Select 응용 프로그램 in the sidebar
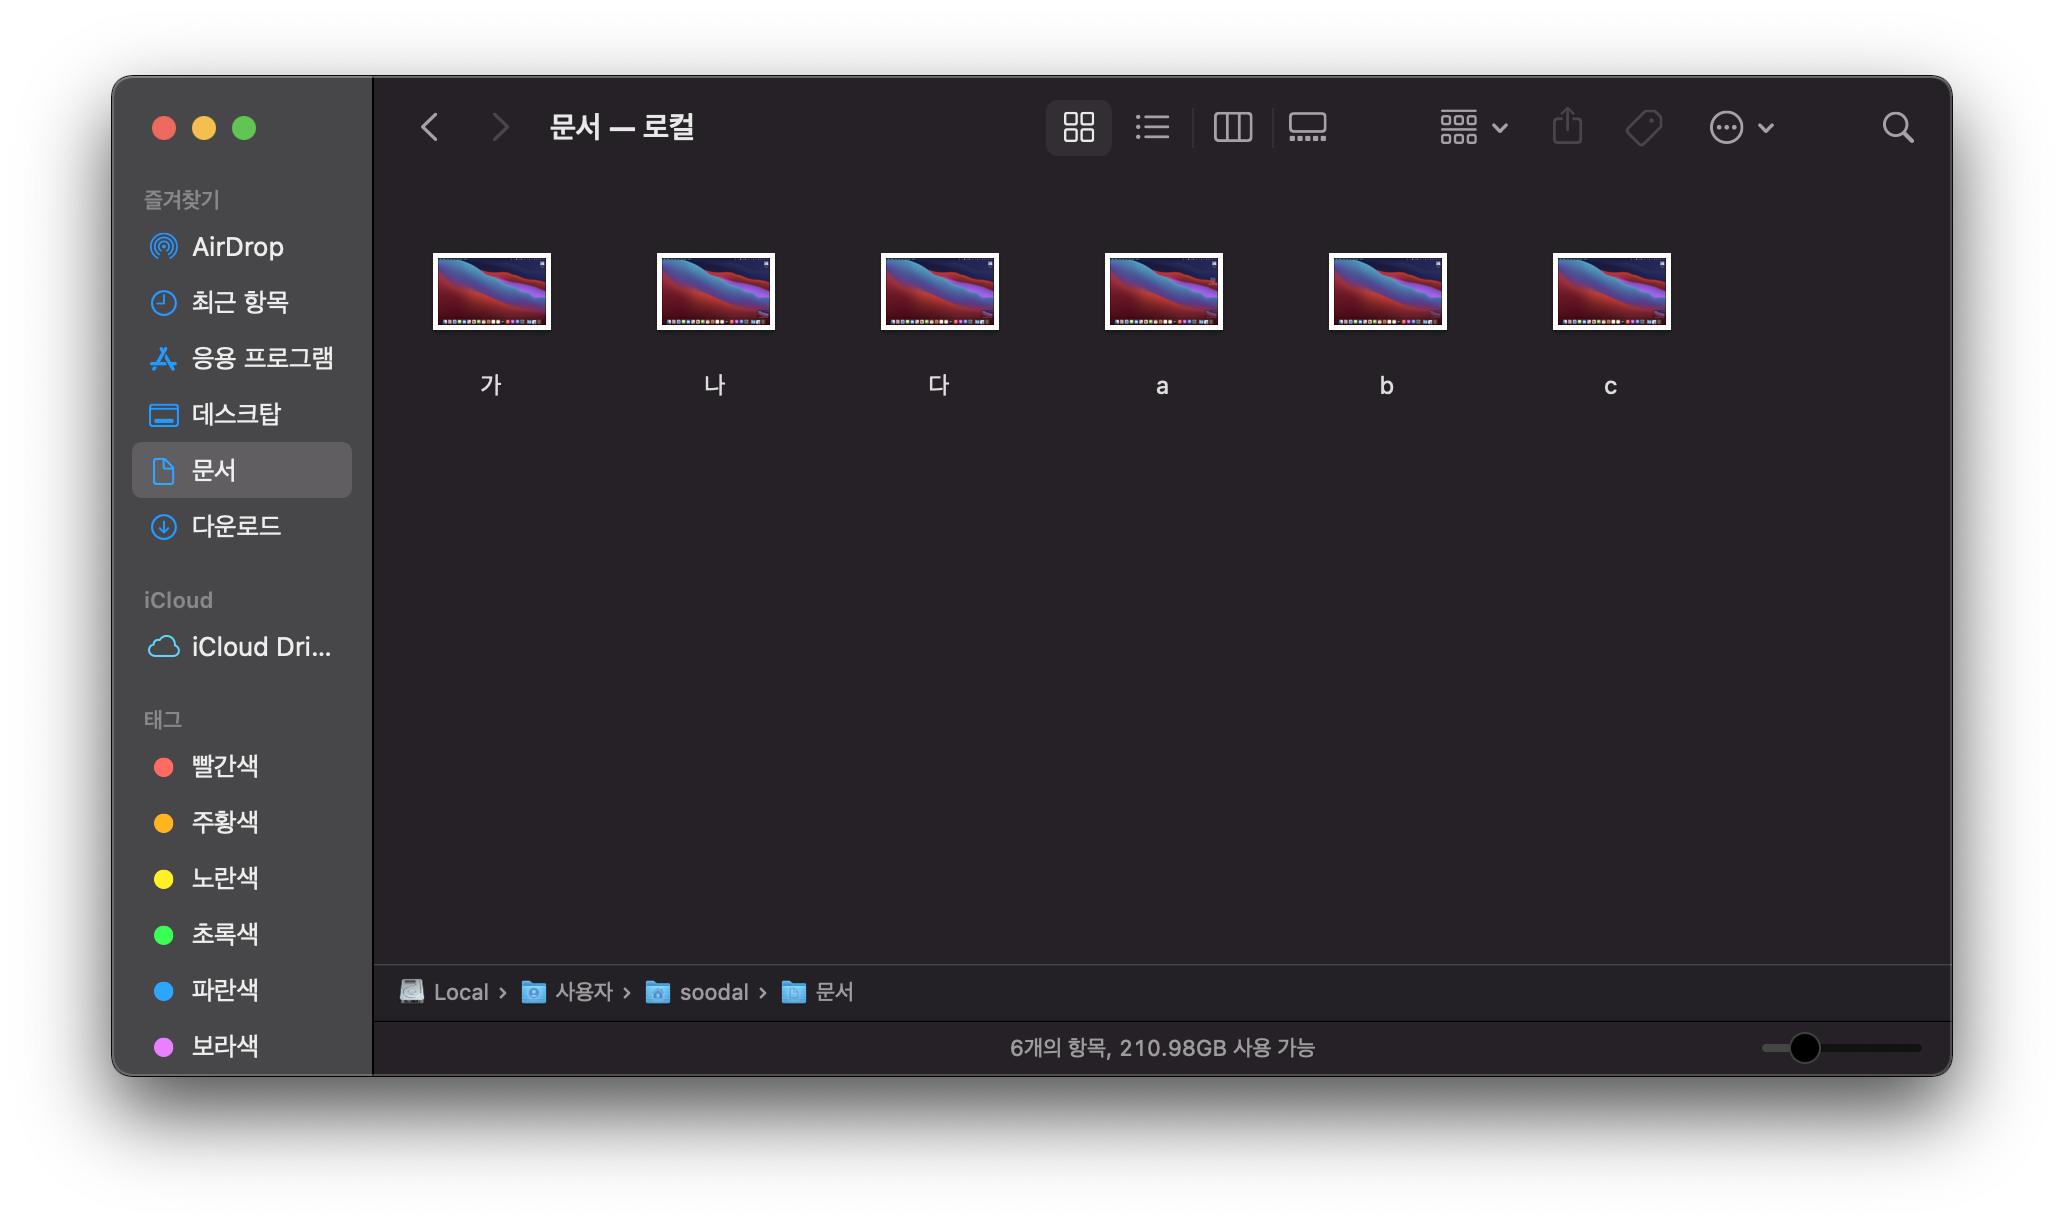This screenshot has width=2064, height=1224. pyautogui.click(x=261, y=358)
